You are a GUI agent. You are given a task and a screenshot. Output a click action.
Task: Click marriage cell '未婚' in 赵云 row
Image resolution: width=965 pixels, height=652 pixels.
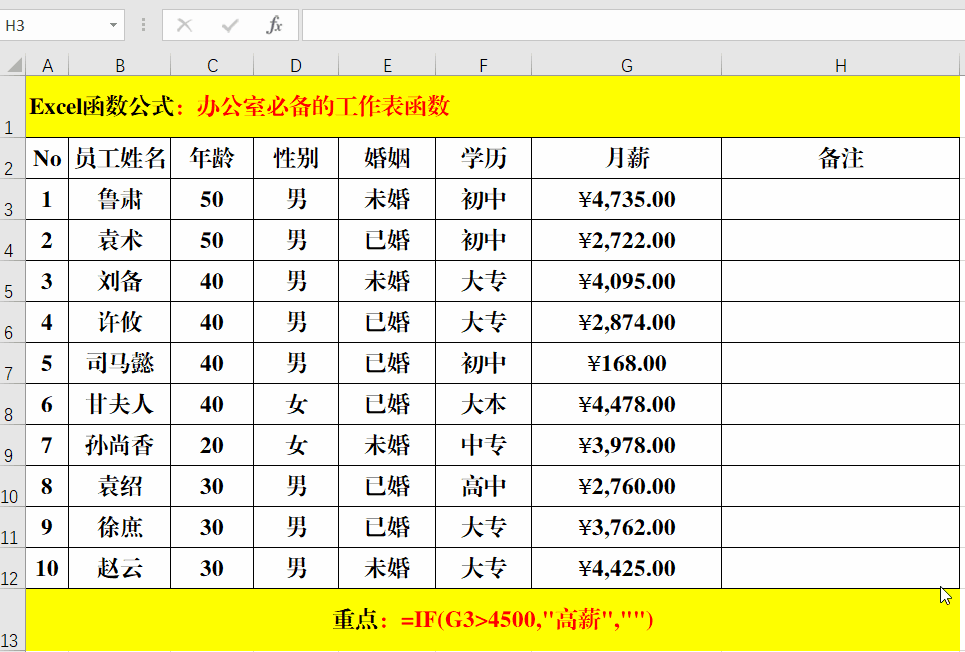(387, 568)
